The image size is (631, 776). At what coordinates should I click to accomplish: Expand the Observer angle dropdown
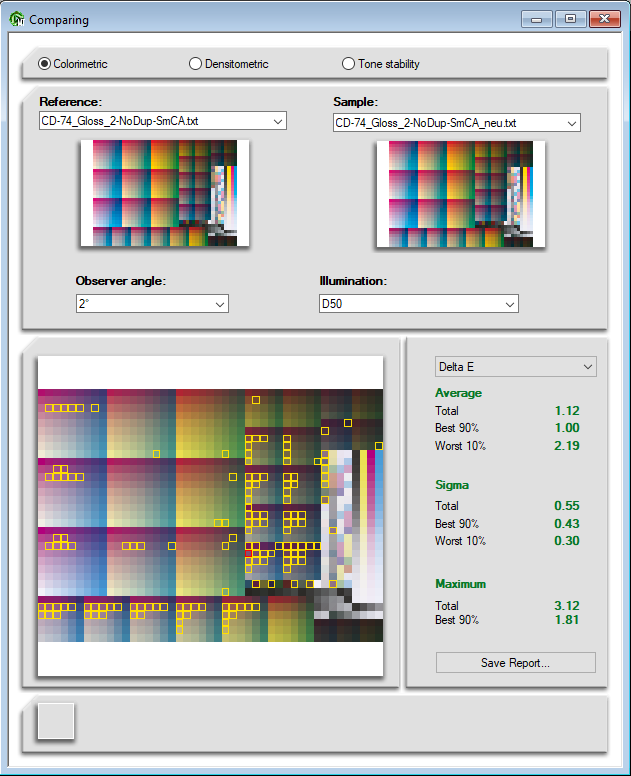click(x=152, y=304)
